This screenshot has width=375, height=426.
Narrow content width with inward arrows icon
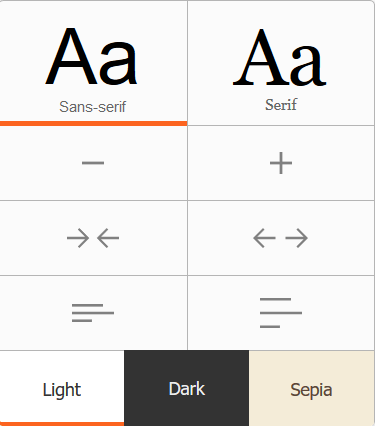pos(93,238)
